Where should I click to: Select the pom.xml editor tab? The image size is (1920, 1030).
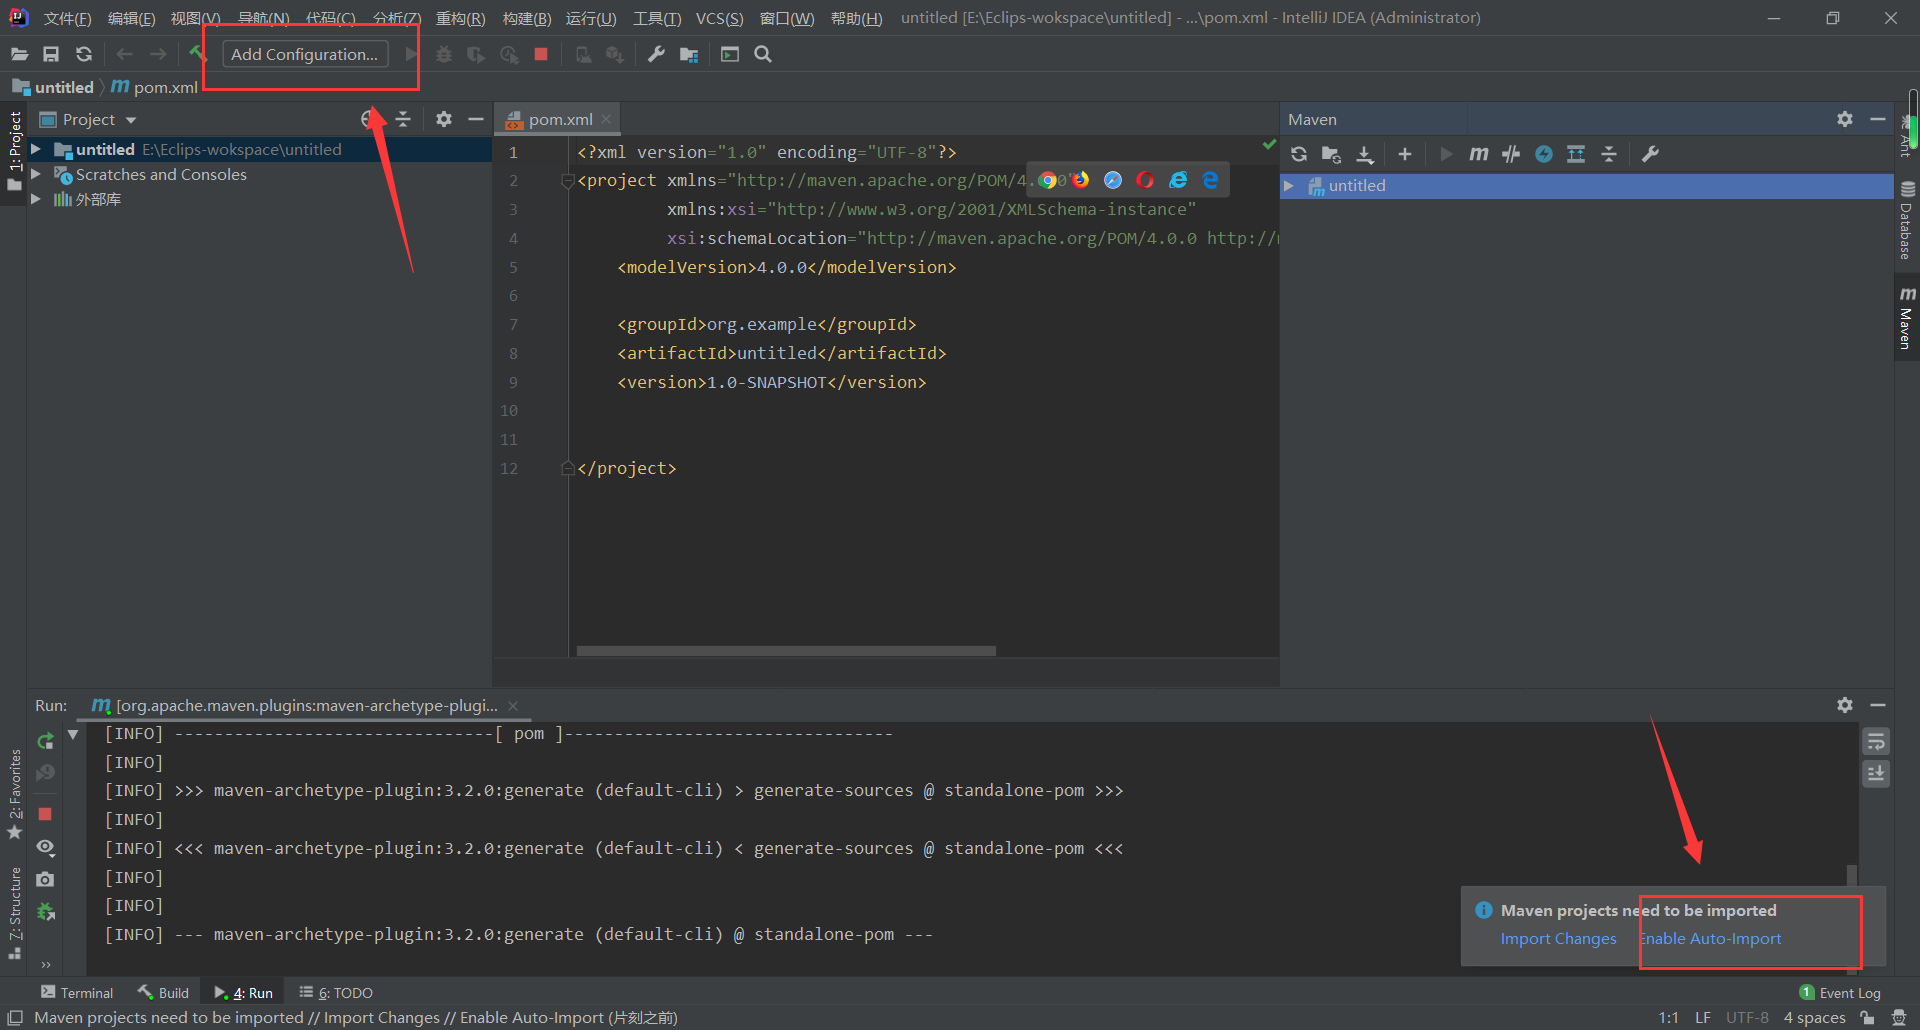click(558, 119)
